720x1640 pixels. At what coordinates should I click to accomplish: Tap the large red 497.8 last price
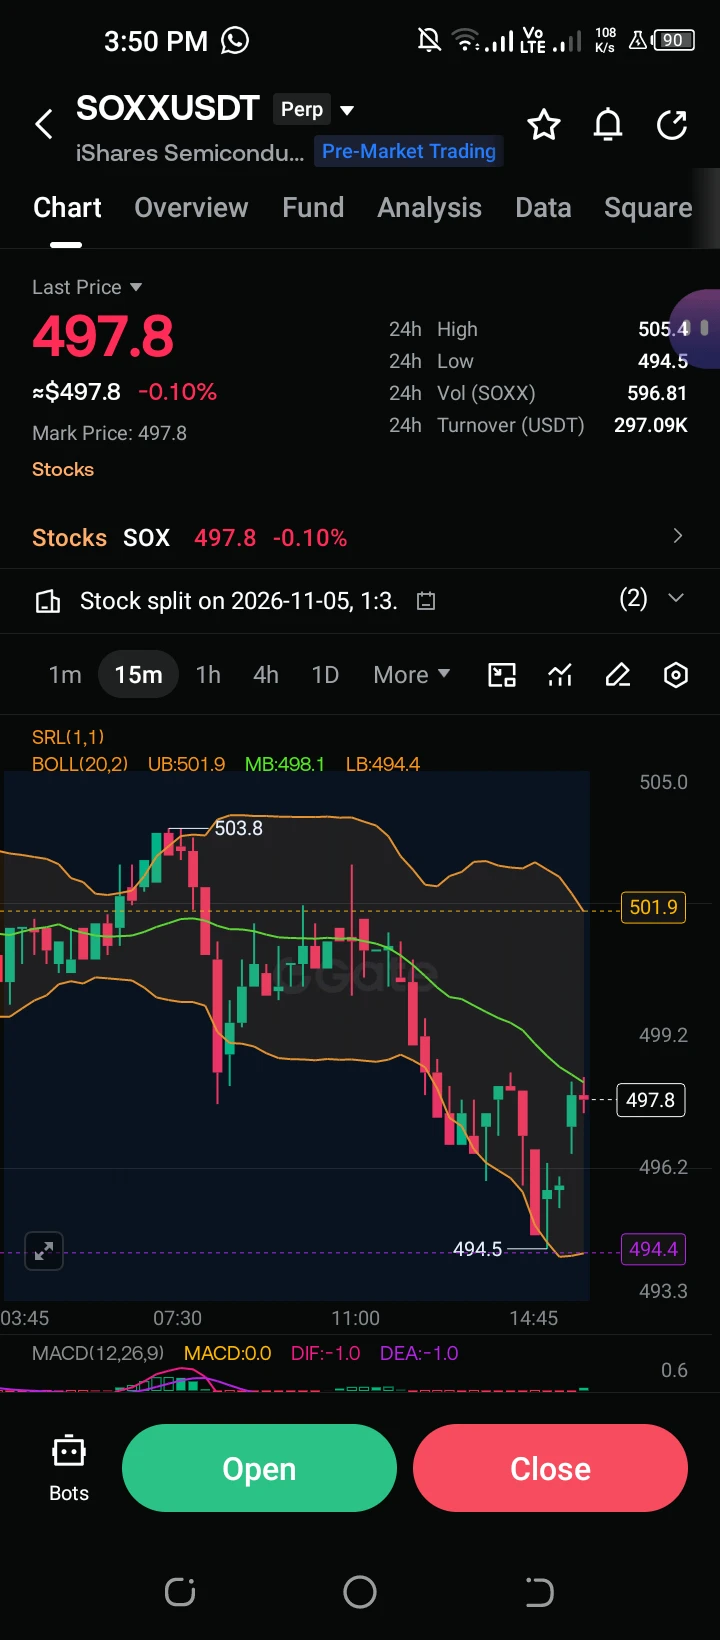tap(103, 336)
